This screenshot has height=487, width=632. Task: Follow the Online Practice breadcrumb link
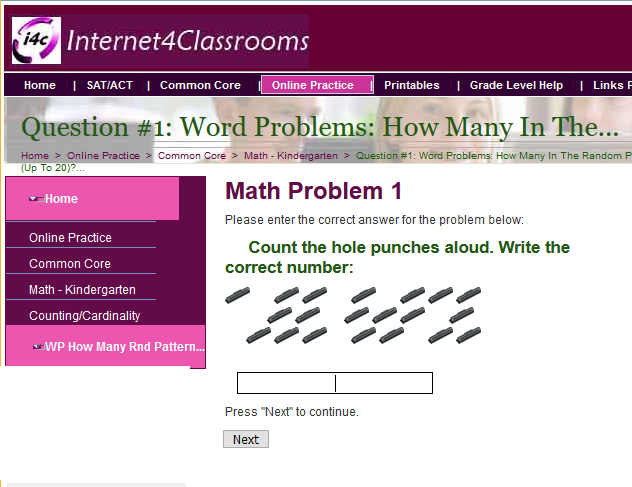[x=103, y=156]
